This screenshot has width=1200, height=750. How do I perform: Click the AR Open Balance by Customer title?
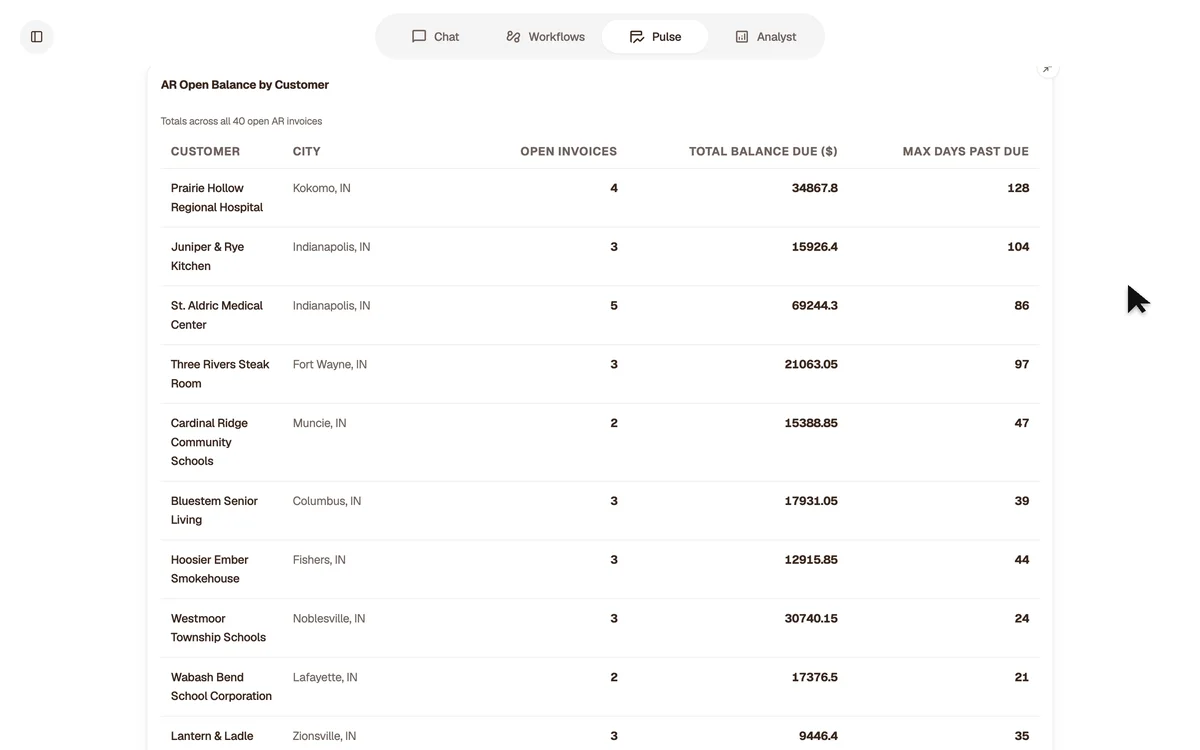pos(245,85)
